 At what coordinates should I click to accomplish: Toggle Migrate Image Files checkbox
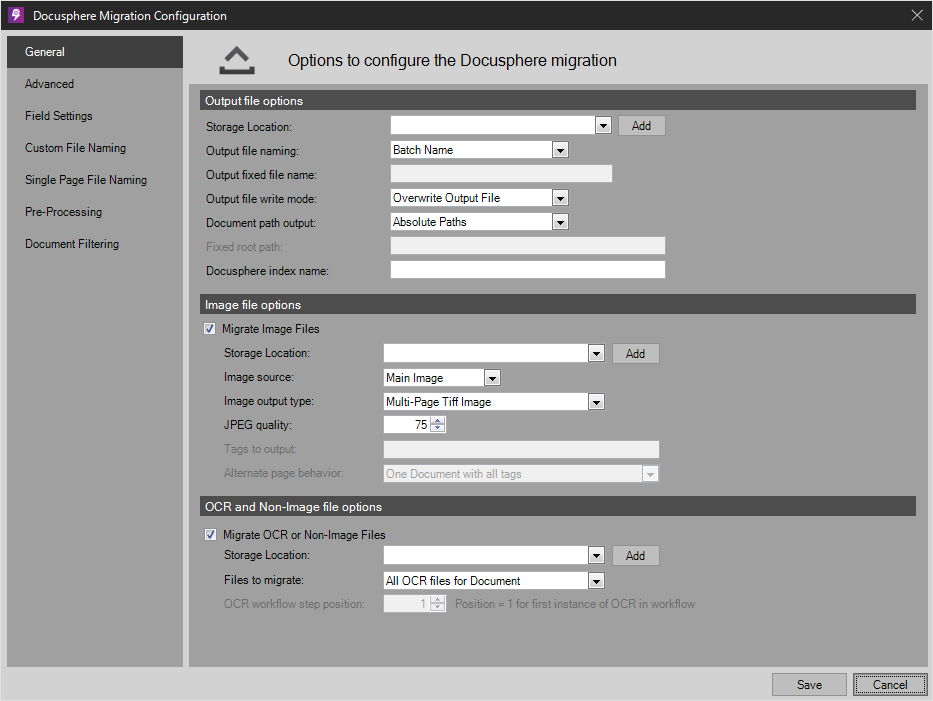click(209, 328)
